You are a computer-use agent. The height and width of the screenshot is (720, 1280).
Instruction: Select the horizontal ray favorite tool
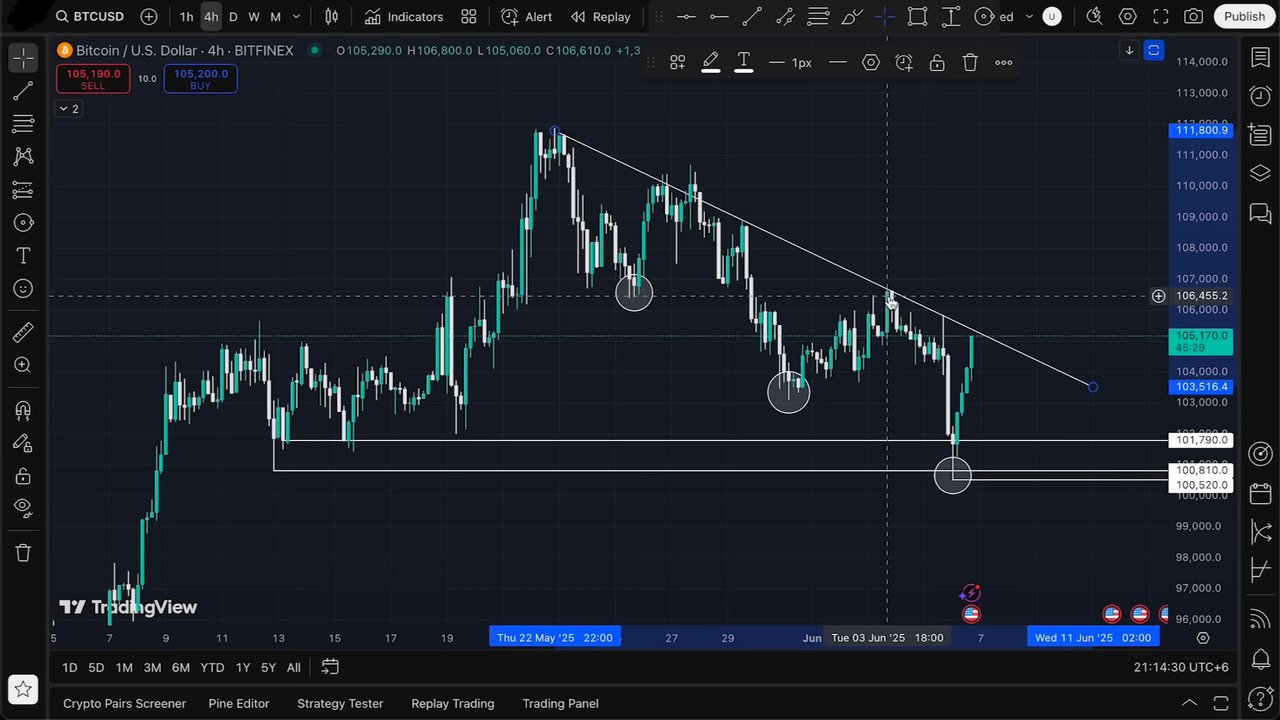click(x=719, y=16)
